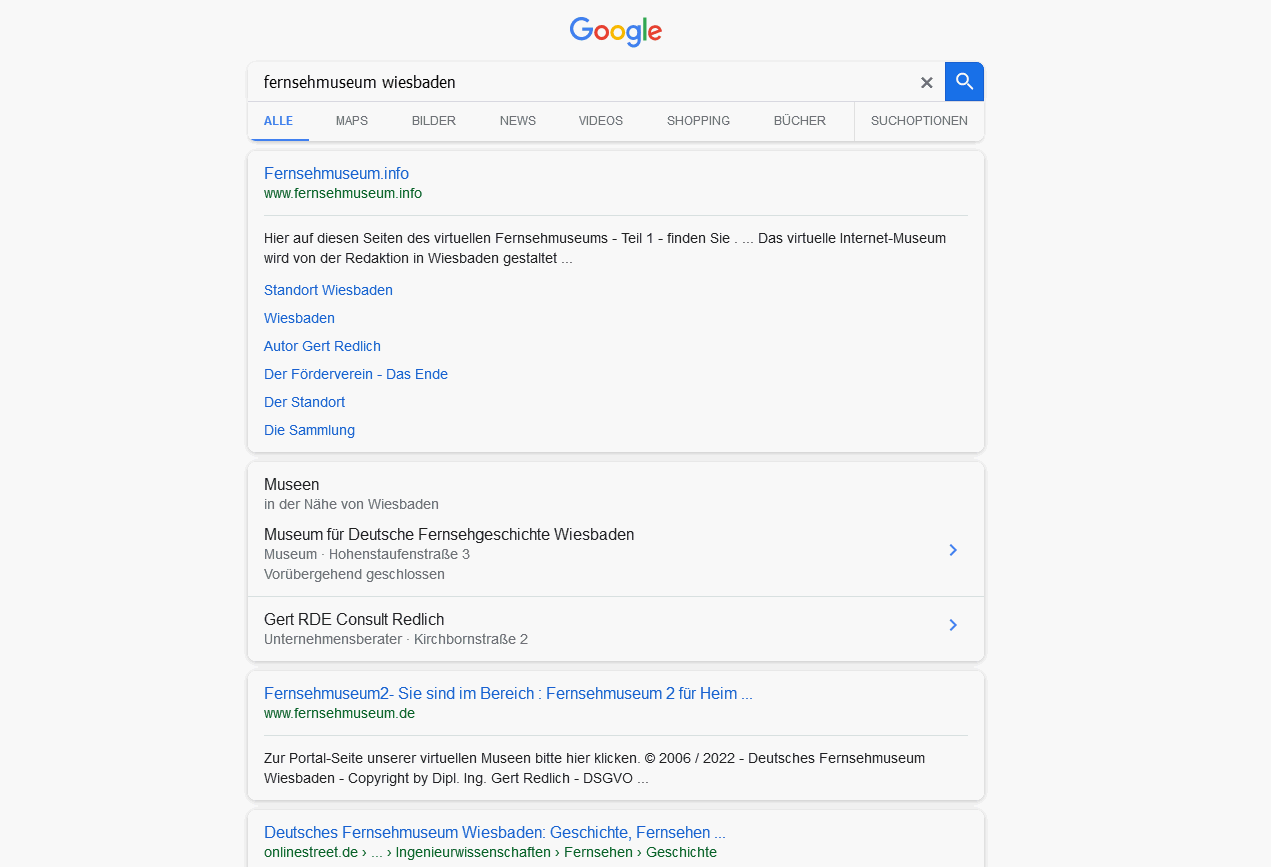Expand Gert RDE Consult Redlich chevron
1271x867 pixels.
click(x=953, y=625)
